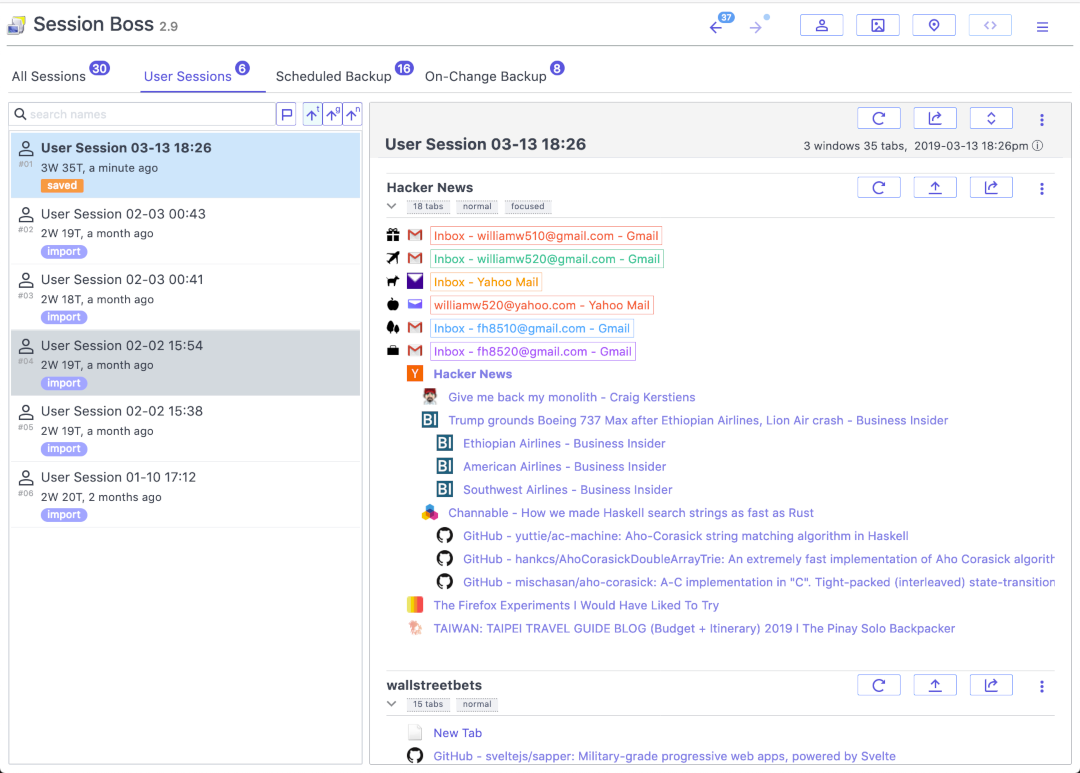1080x773 pixels.
Task: Open session-level more options menu
Action: tap(1041, 120)
